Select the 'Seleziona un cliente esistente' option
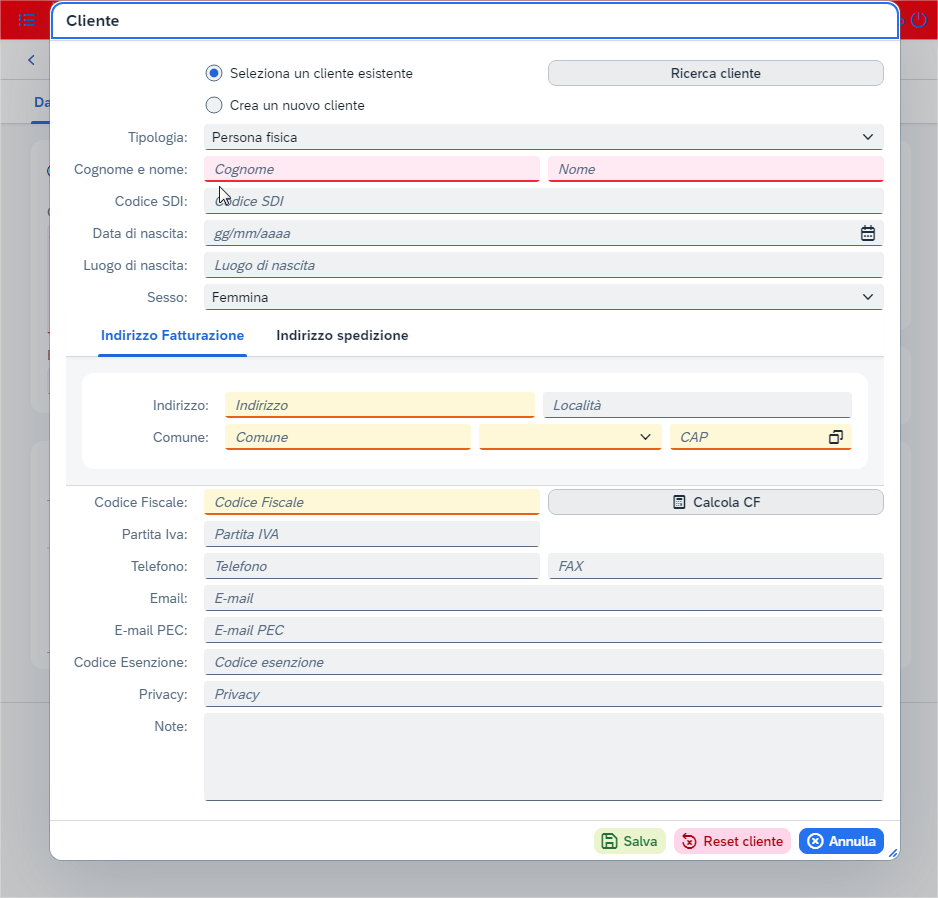938x898 pixels. coord(213,73)
